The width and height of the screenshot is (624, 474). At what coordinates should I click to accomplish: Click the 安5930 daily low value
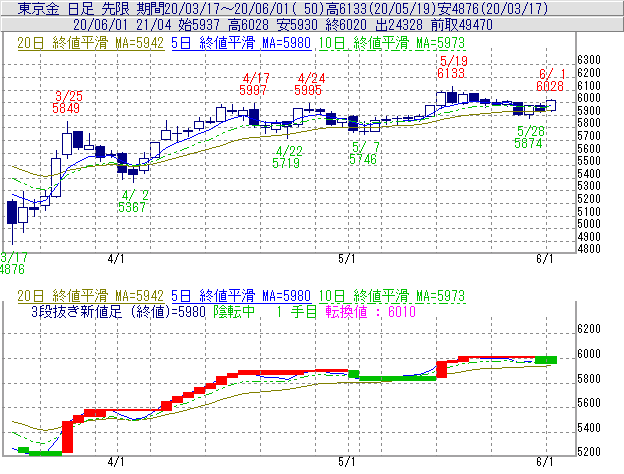pyautogui.click(x=297, y=25)
